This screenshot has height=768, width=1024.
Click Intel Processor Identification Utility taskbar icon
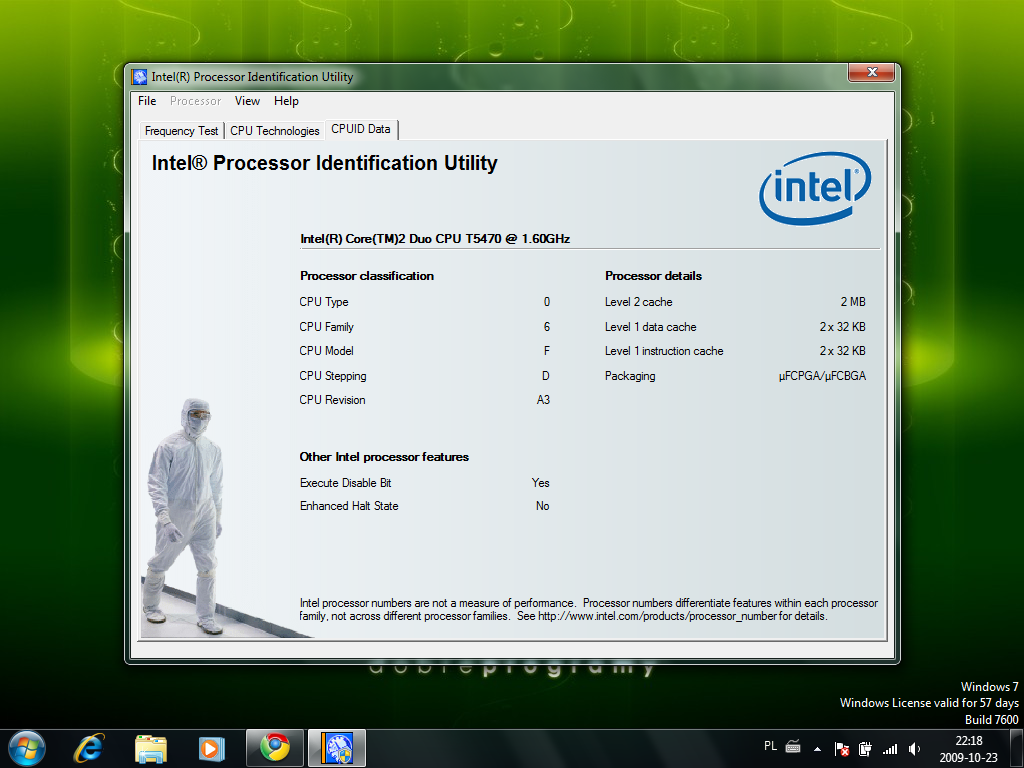pyautogui.click(x=337, y=747)
